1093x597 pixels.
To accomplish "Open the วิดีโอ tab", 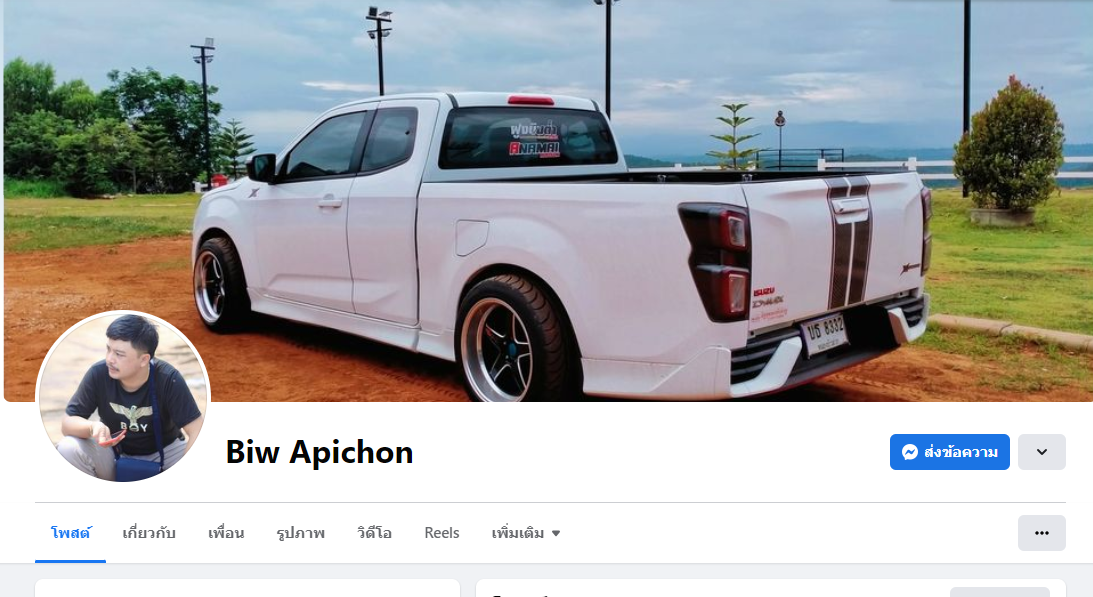I will coord(374,533).
